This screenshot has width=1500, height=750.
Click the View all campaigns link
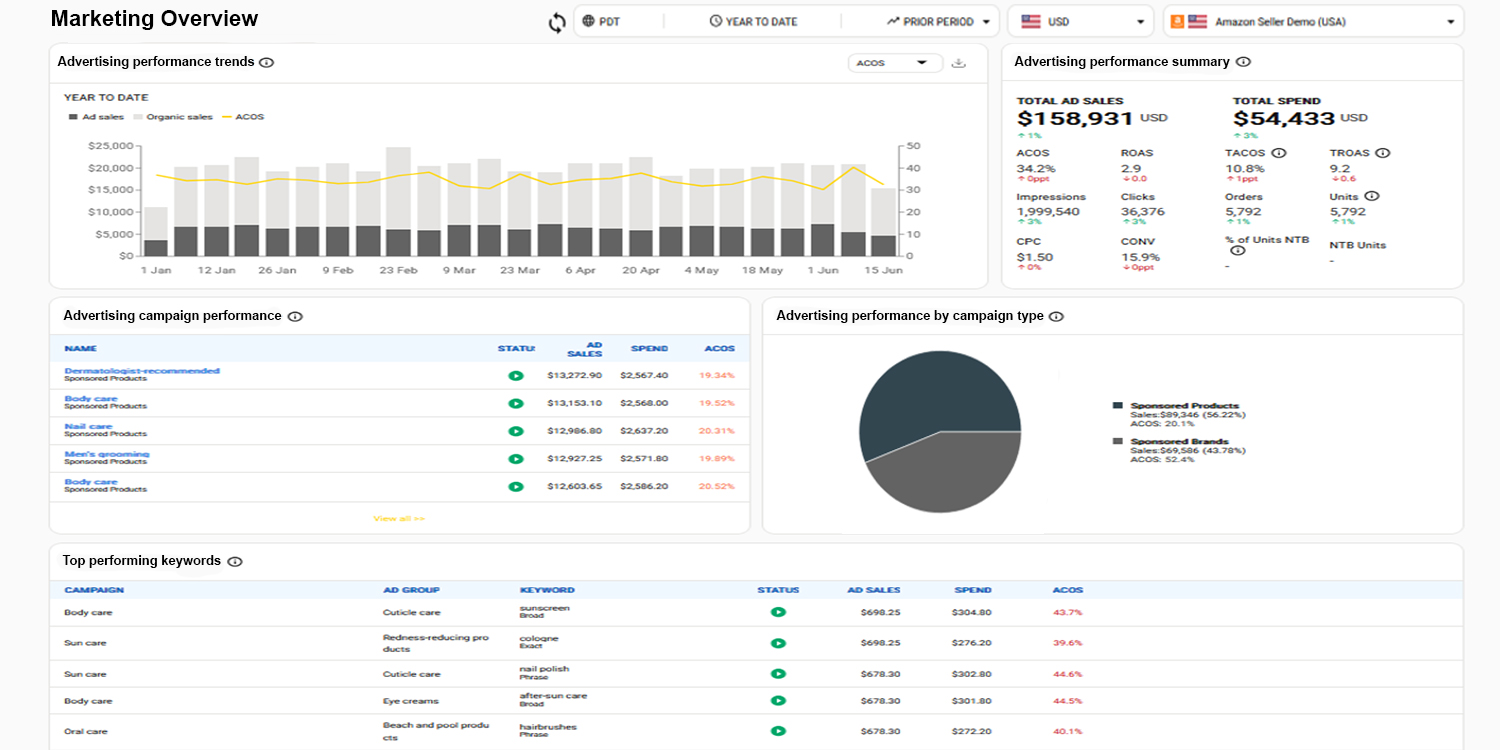click(399, 518)
